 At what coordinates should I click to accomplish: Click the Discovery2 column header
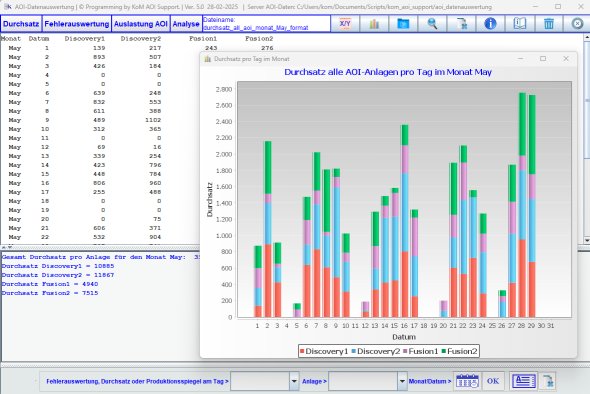pyautogui.click(x=141, y=38)
